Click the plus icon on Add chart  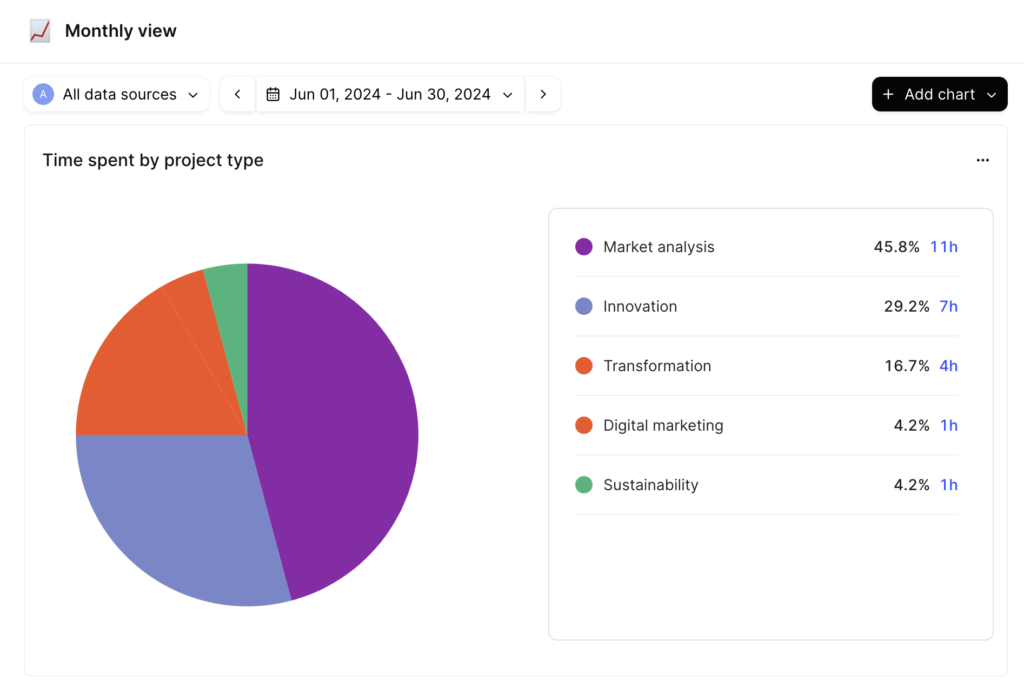[890, 93]
